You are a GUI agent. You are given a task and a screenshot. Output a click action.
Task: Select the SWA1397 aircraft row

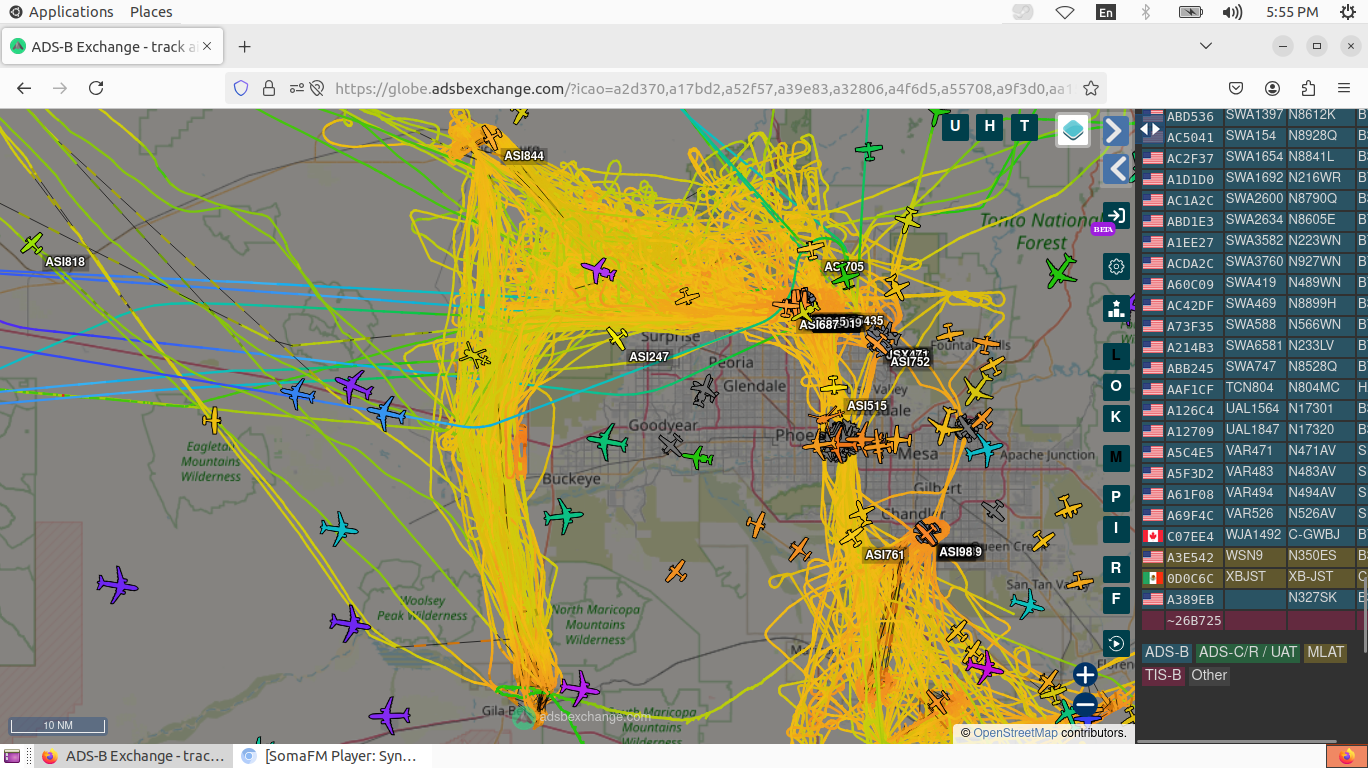pyautogui.click(x=1254, y=115)
